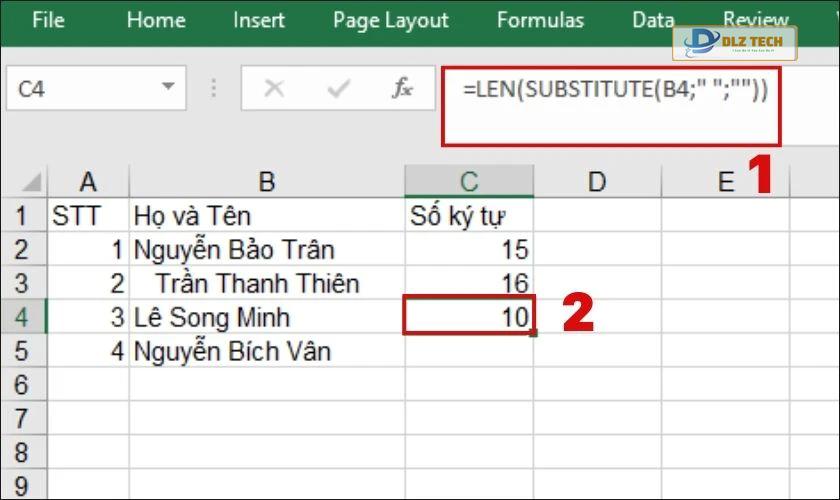Screen dimensions: 840x500
Task: Open the Formulas ribbon tab
Action: 540,20
